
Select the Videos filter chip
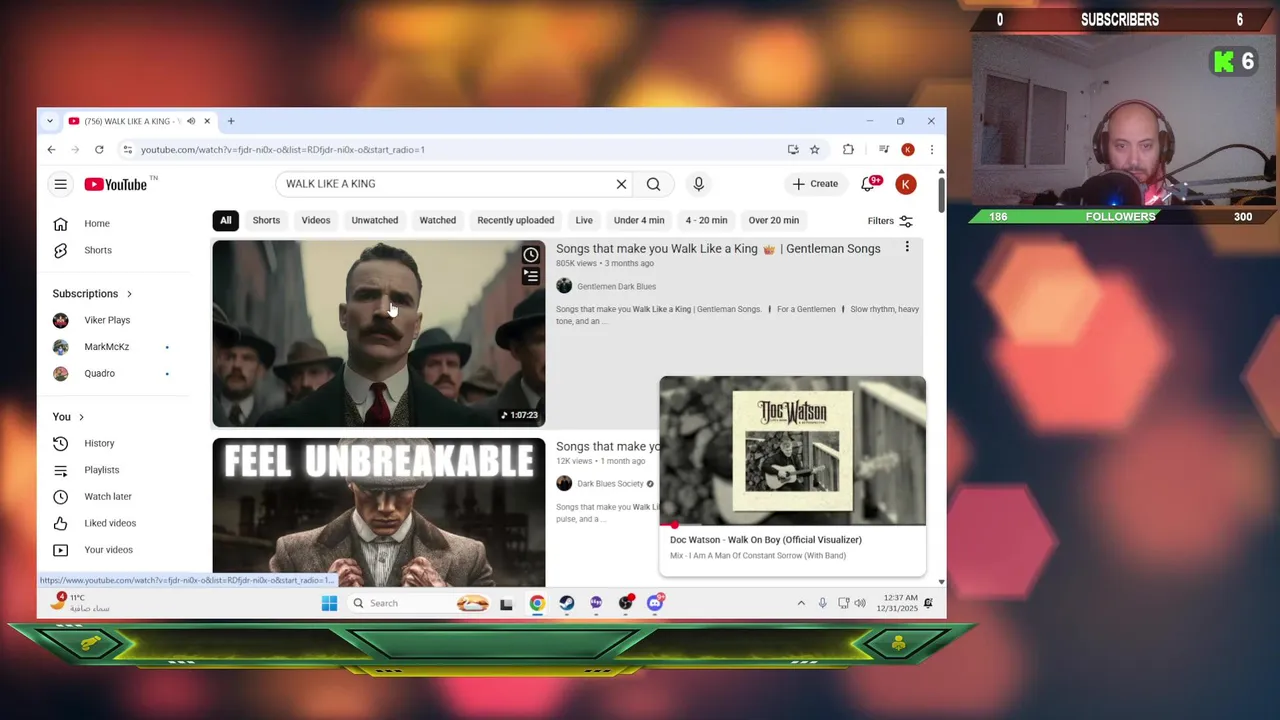point(316,220)
